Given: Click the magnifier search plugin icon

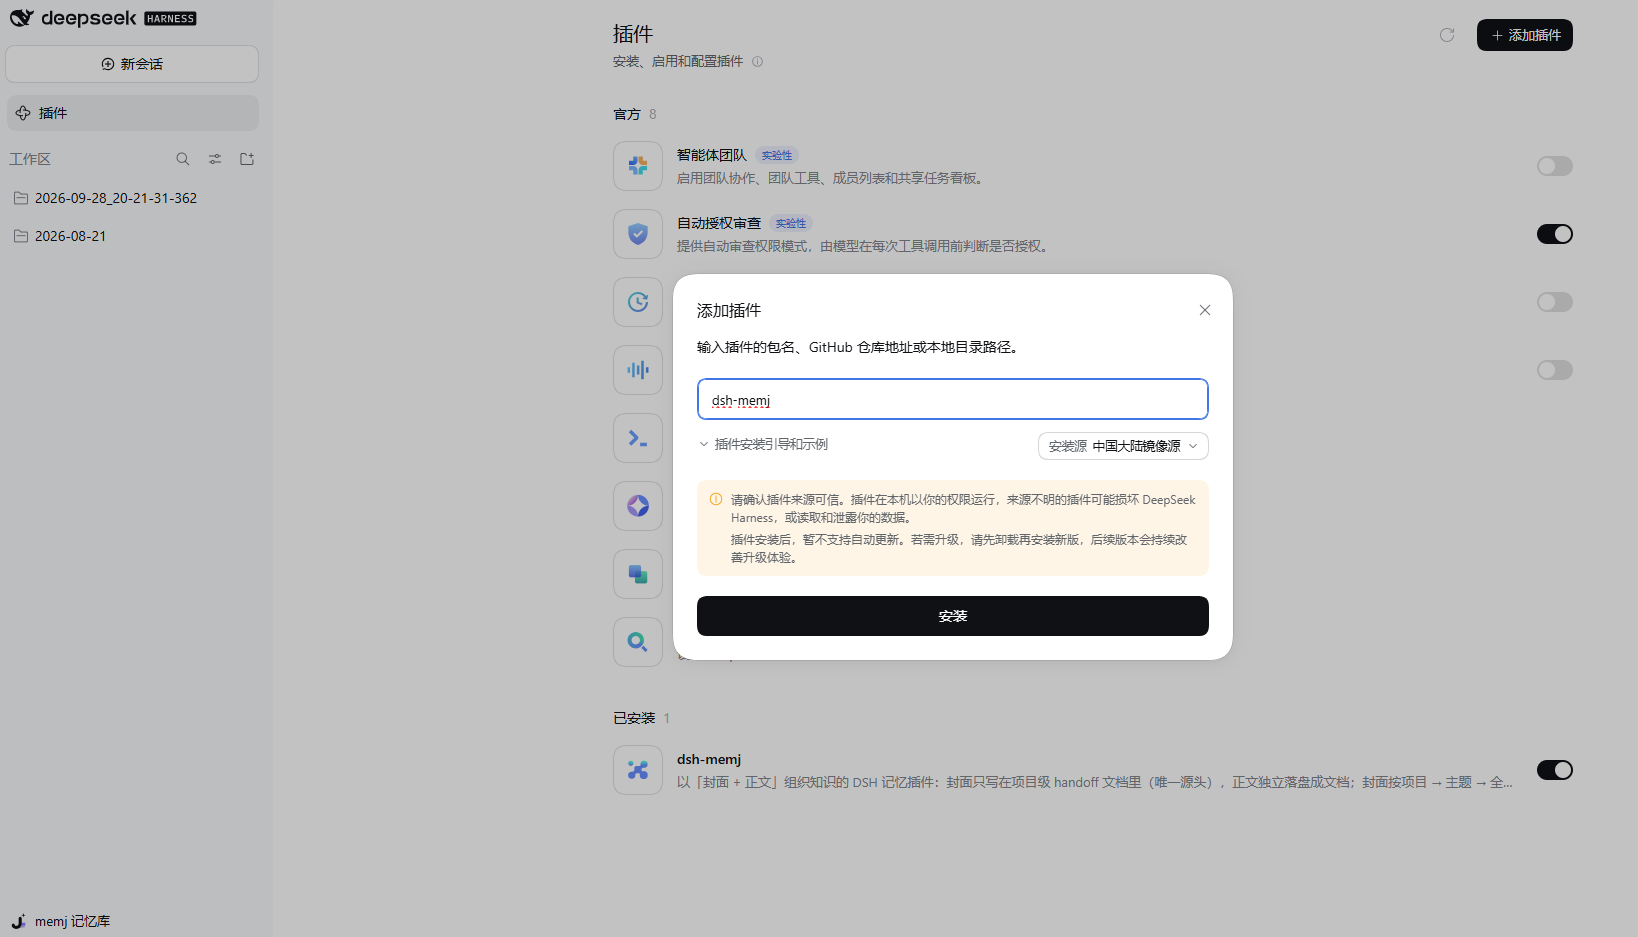Looking at the screenshot, I should tap(638, 642).
